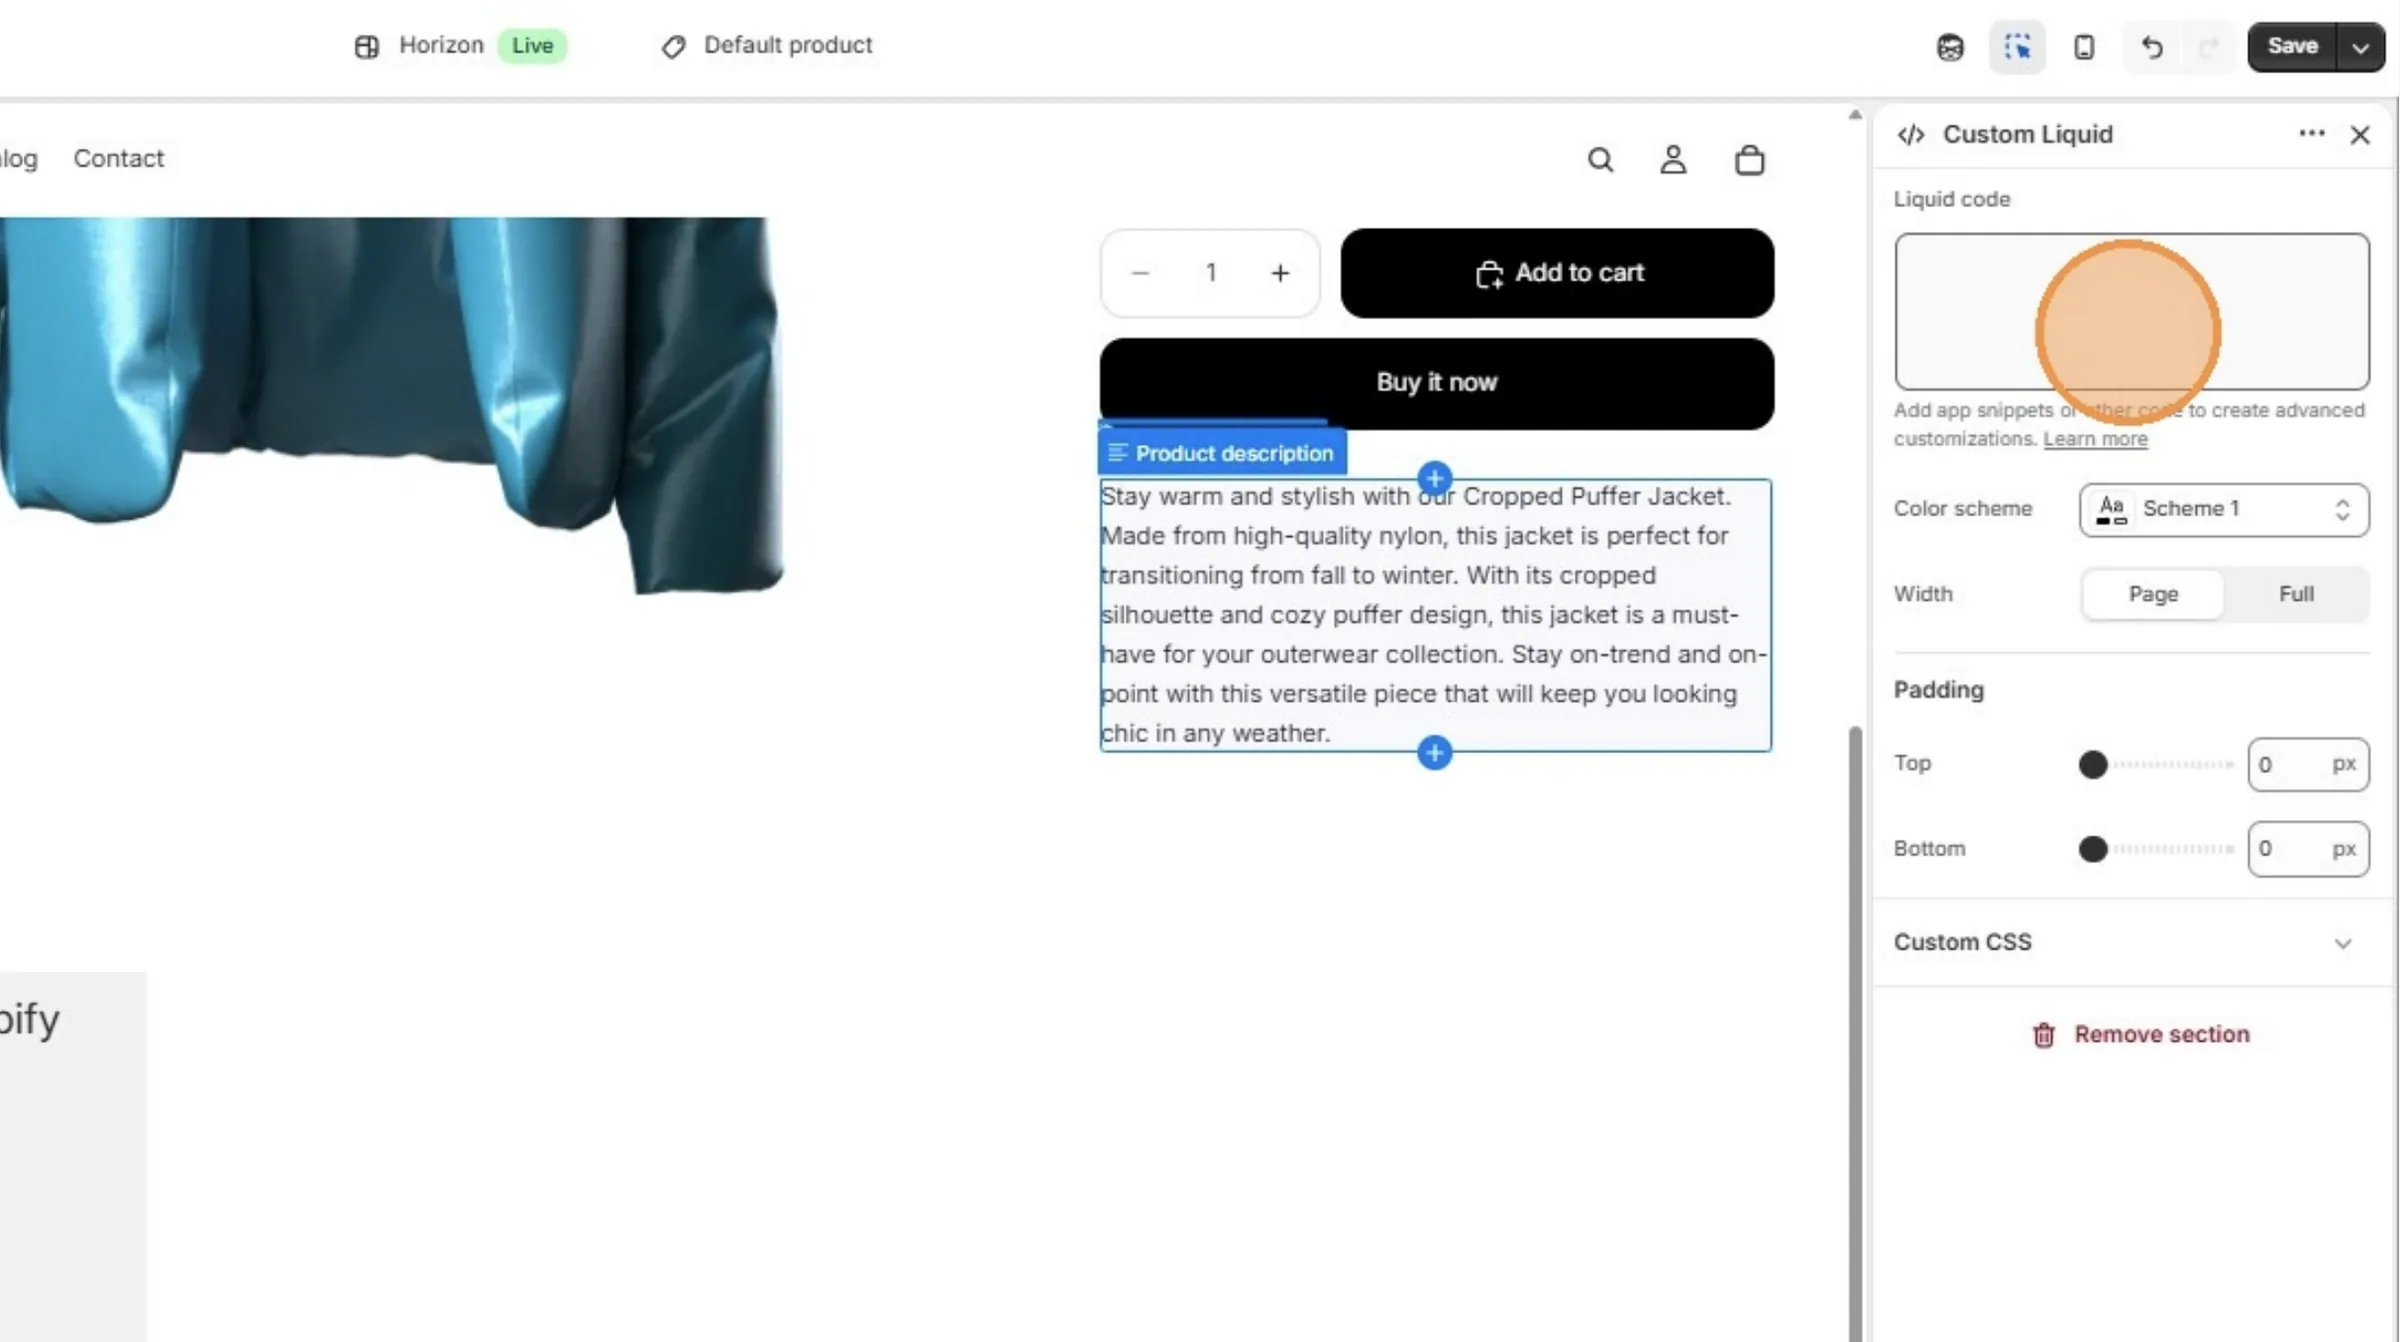The width and height of the screenshot is (2400, 1342).
Task: Click the quantity value 1 field
Action: point(1210,272)
